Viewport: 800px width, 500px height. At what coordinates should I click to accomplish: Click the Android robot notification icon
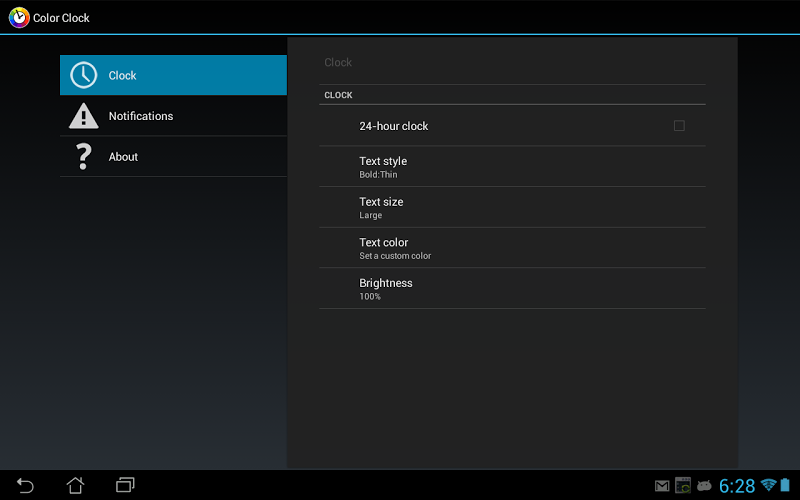point(704,485)
